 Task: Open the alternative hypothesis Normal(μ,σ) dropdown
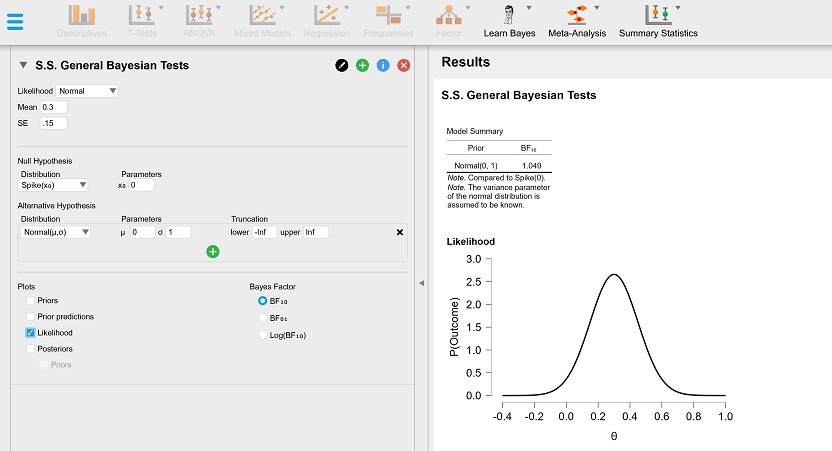point(55,232)
